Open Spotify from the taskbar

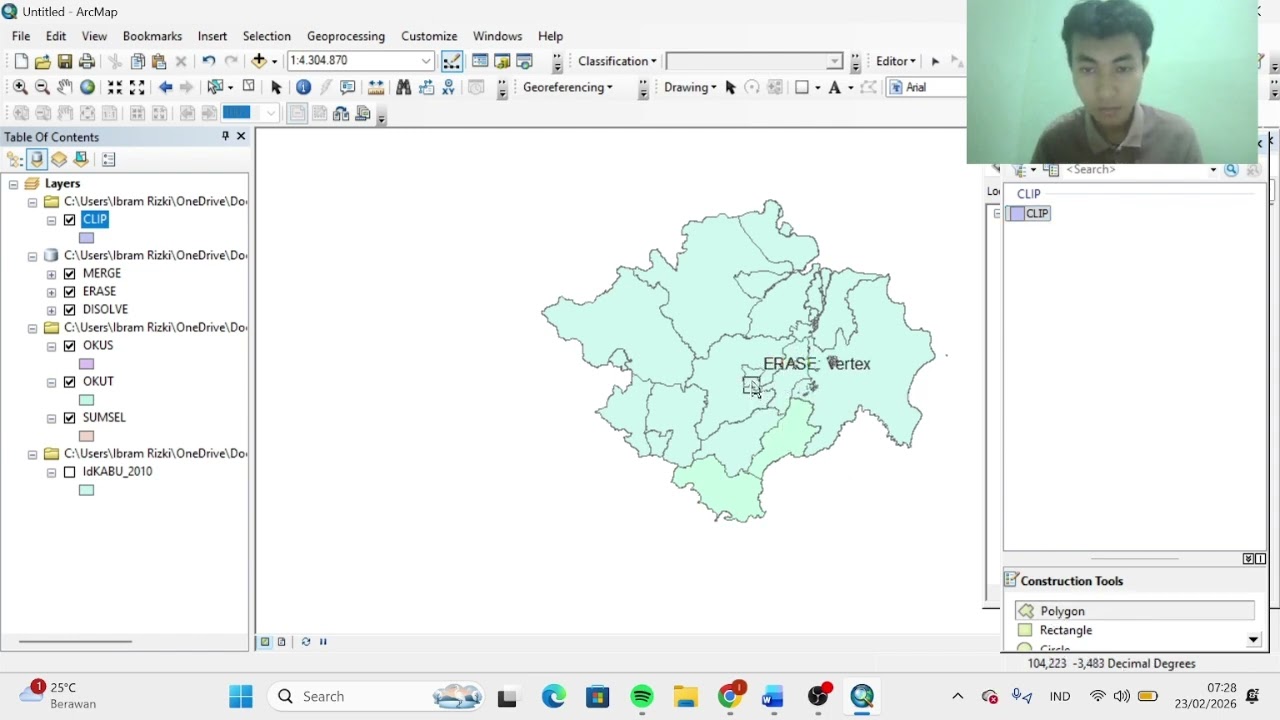pyautogui.click(x=641, y=696)
